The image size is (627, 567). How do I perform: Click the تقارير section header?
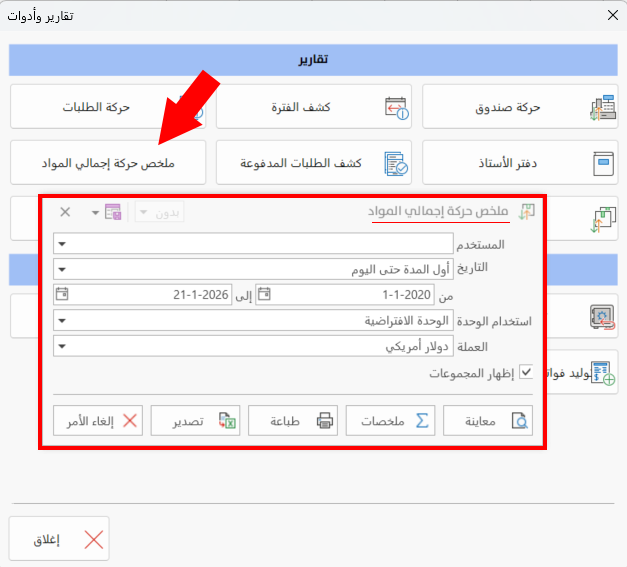(313, 60)
